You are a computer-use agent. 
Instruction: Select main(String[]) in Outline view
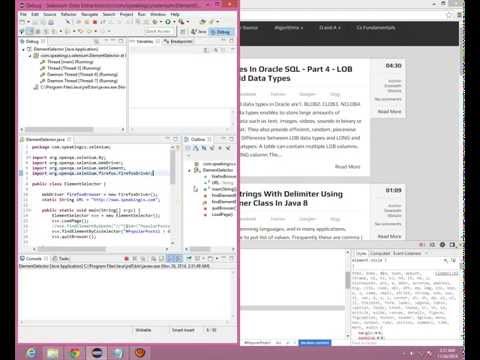point(220,189)
